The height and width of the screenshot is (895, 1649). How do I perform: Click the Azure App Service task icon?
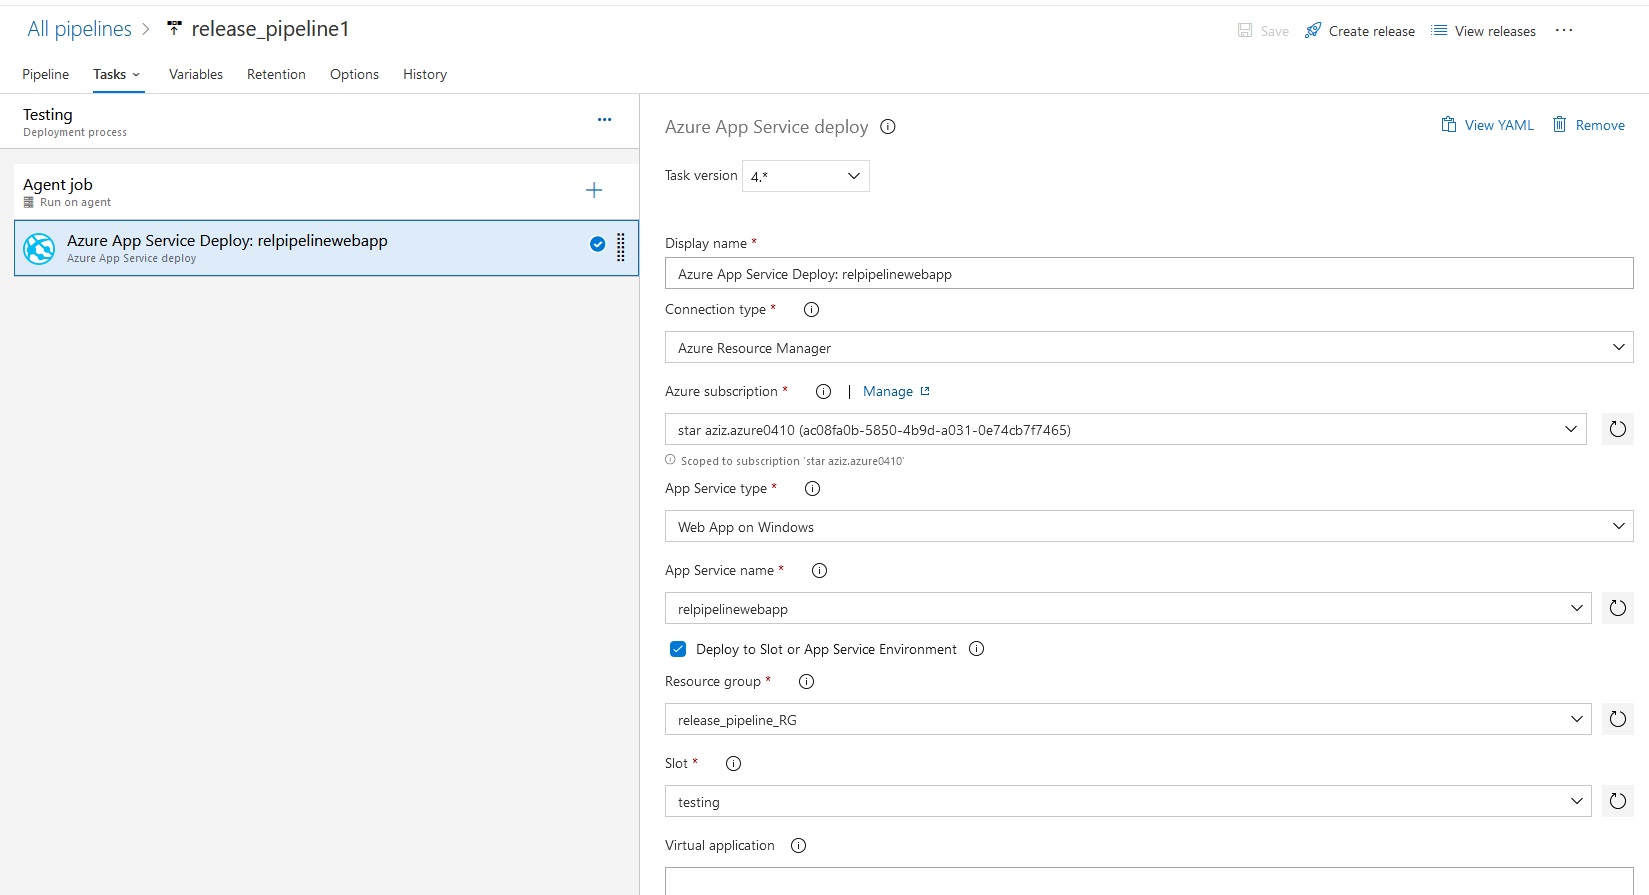[x=39, y=248]
